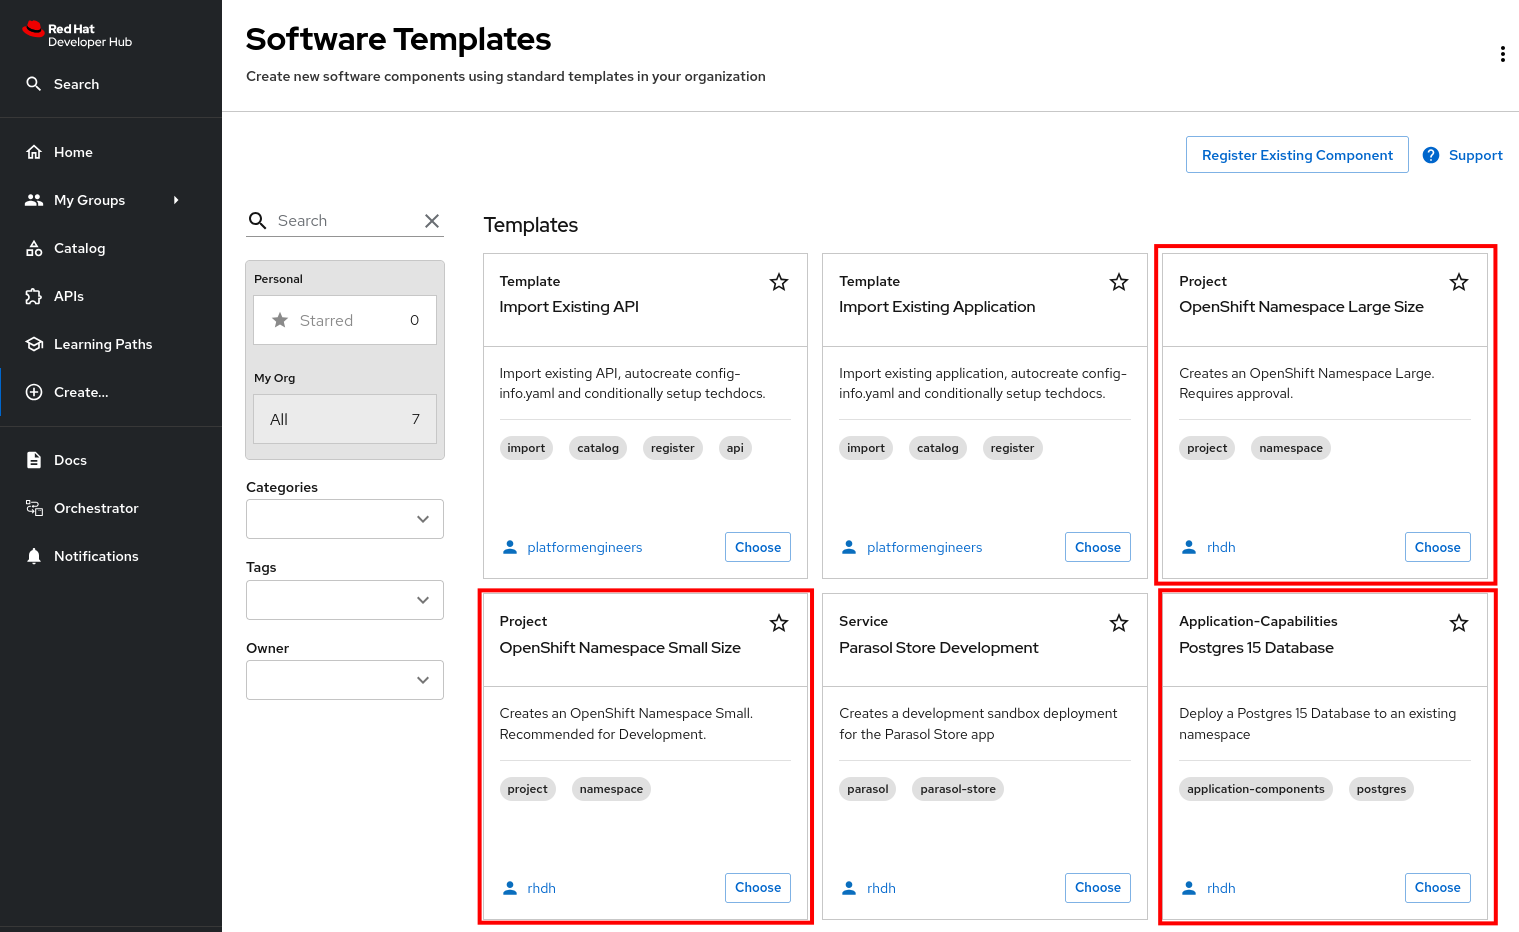Star OpenShift Namespace Small Size template
Viewport: 1519px width, 932px height.
point(779,623)
